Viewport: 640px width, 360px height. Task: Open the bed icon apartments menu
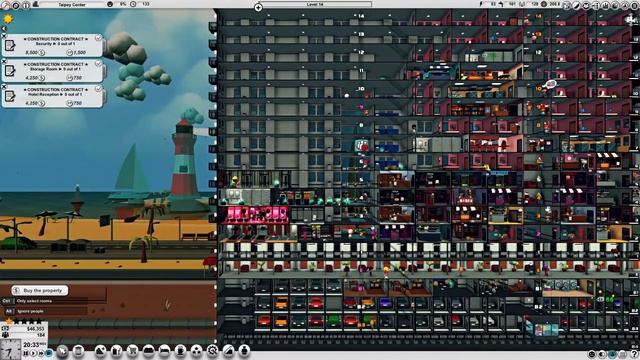pyautogui.click(x=164, y=351)
